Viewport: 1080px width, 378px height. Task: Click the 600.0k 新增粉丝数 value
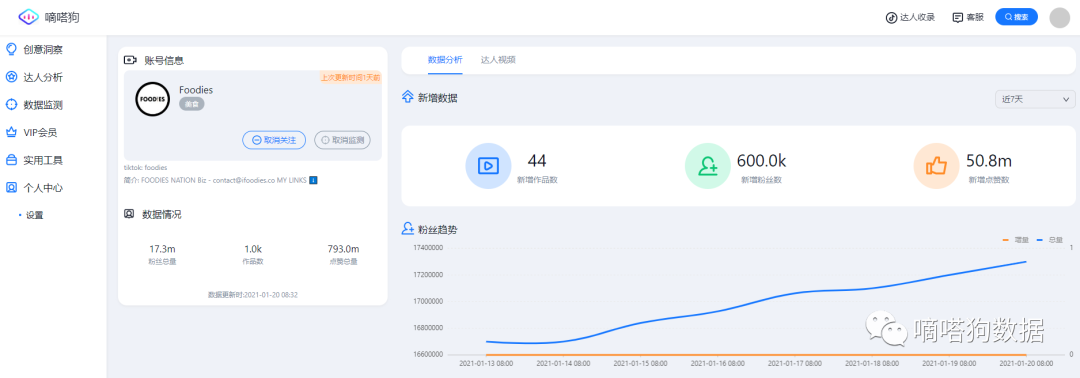[x=761, y=161]
